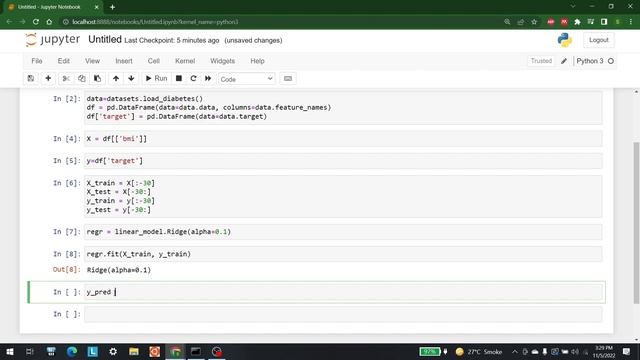
Task: Open the Kernel menu
Action: click(x=185, y=61)
